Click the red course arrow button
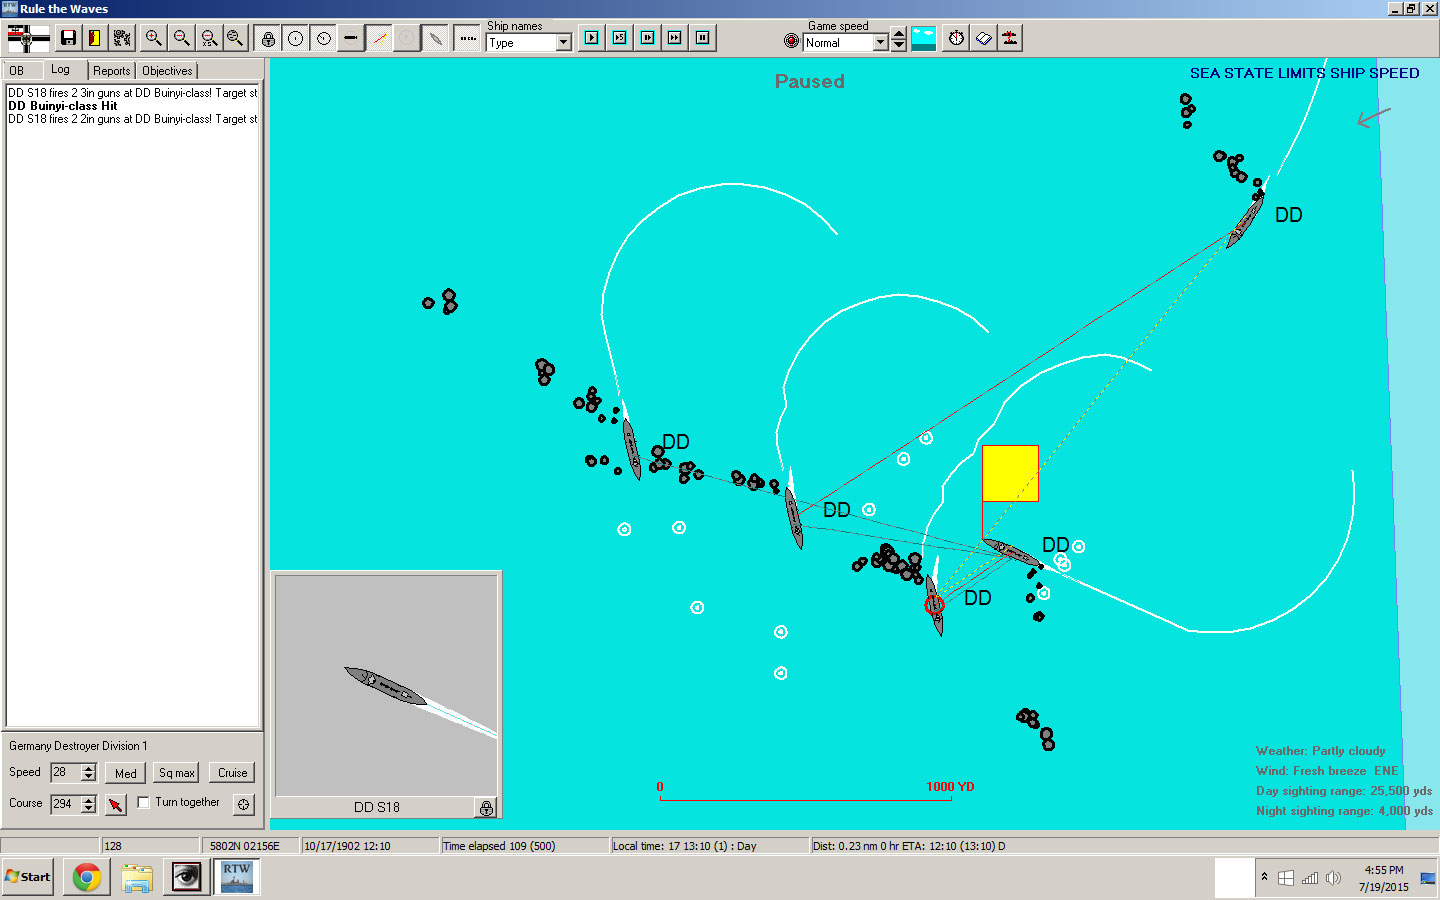This screenshot has width=1440, height=900. 116,804
